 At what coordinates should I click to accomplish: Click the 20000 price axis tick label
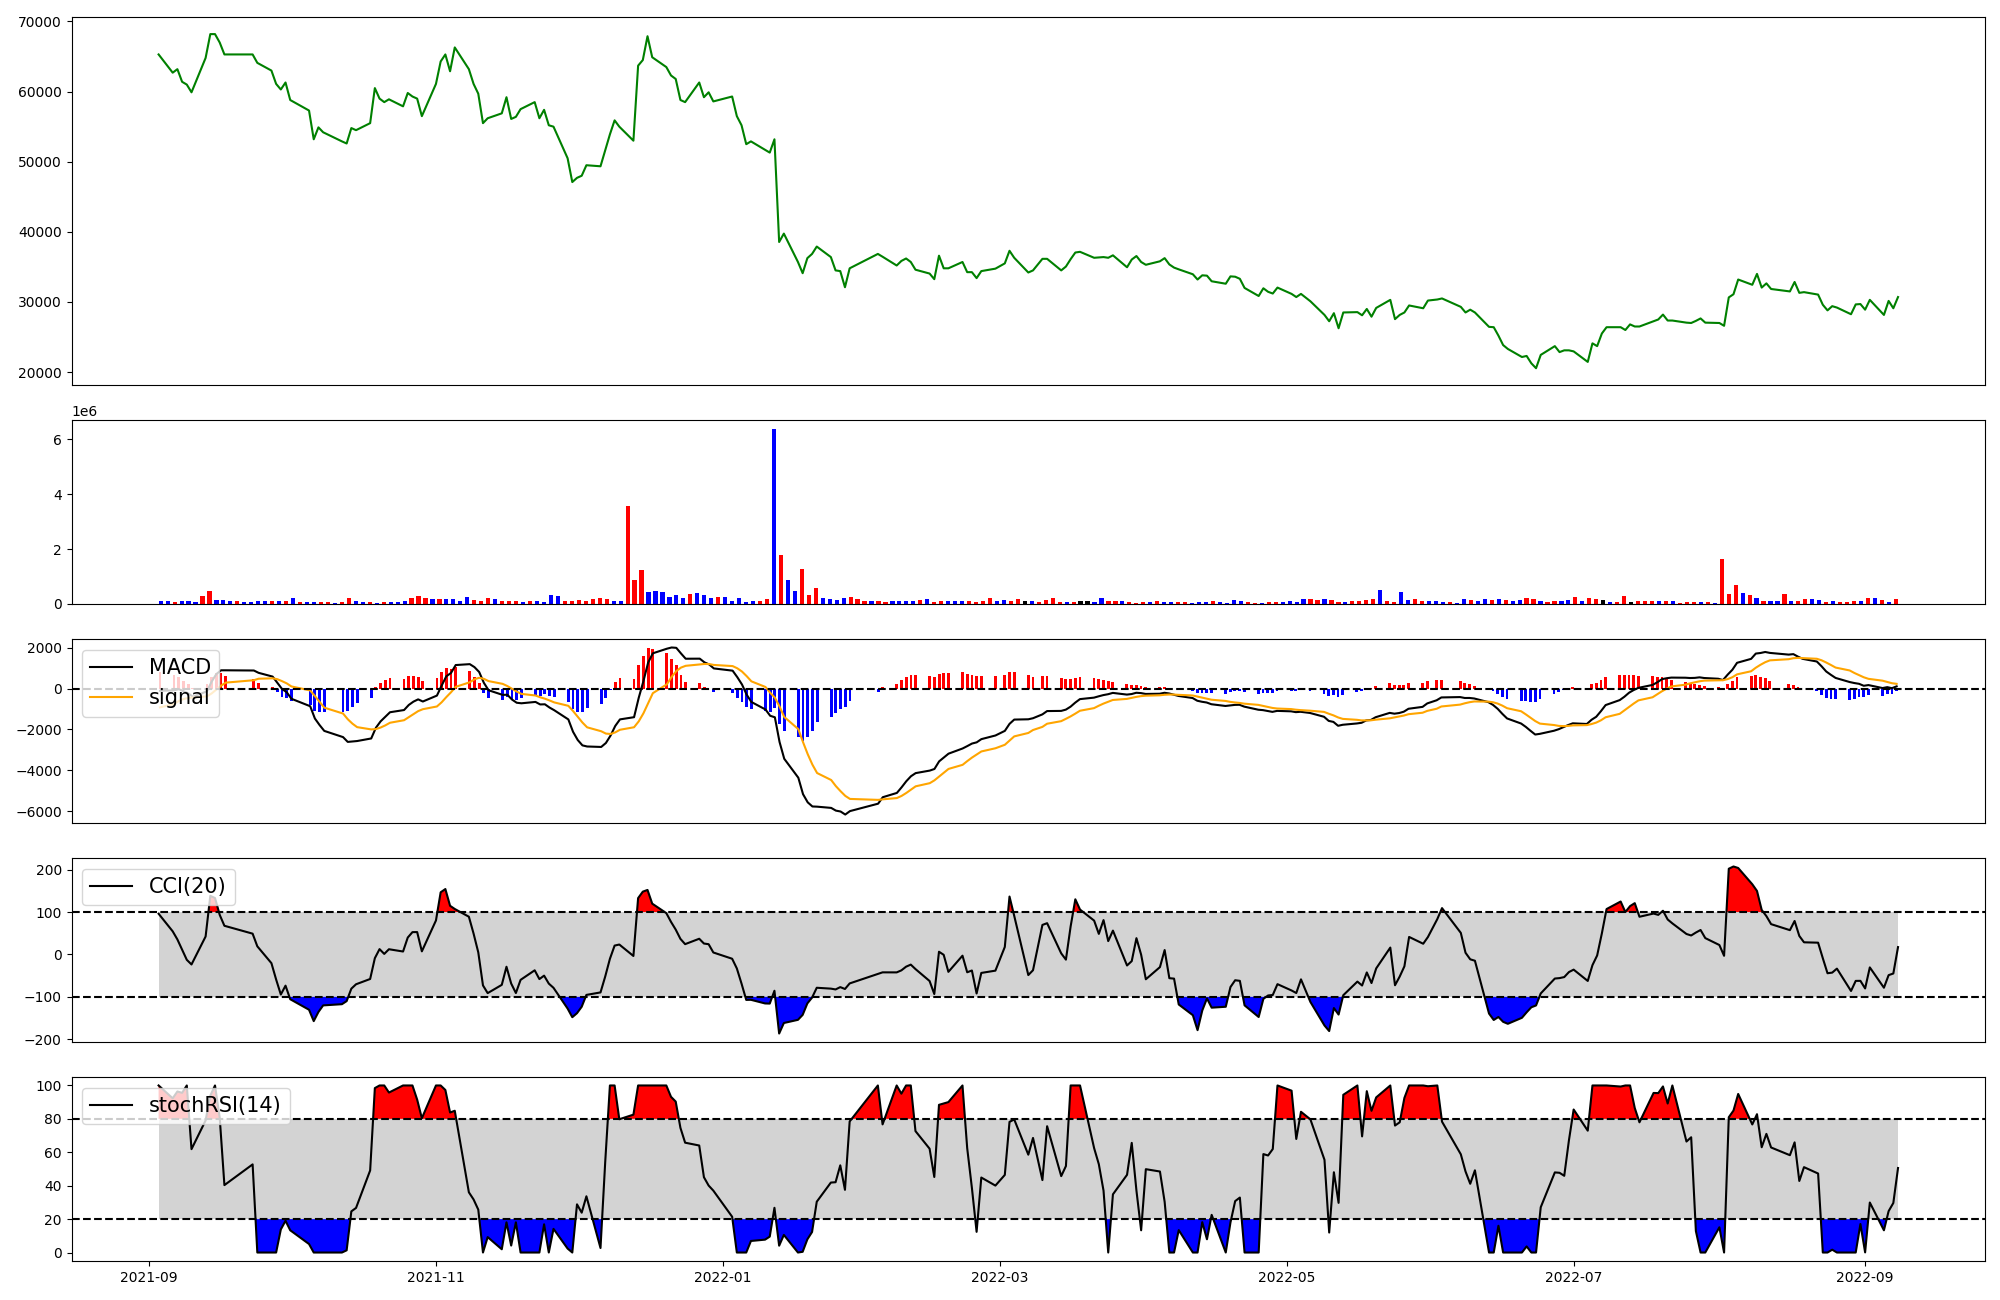(x=40, y=373)
